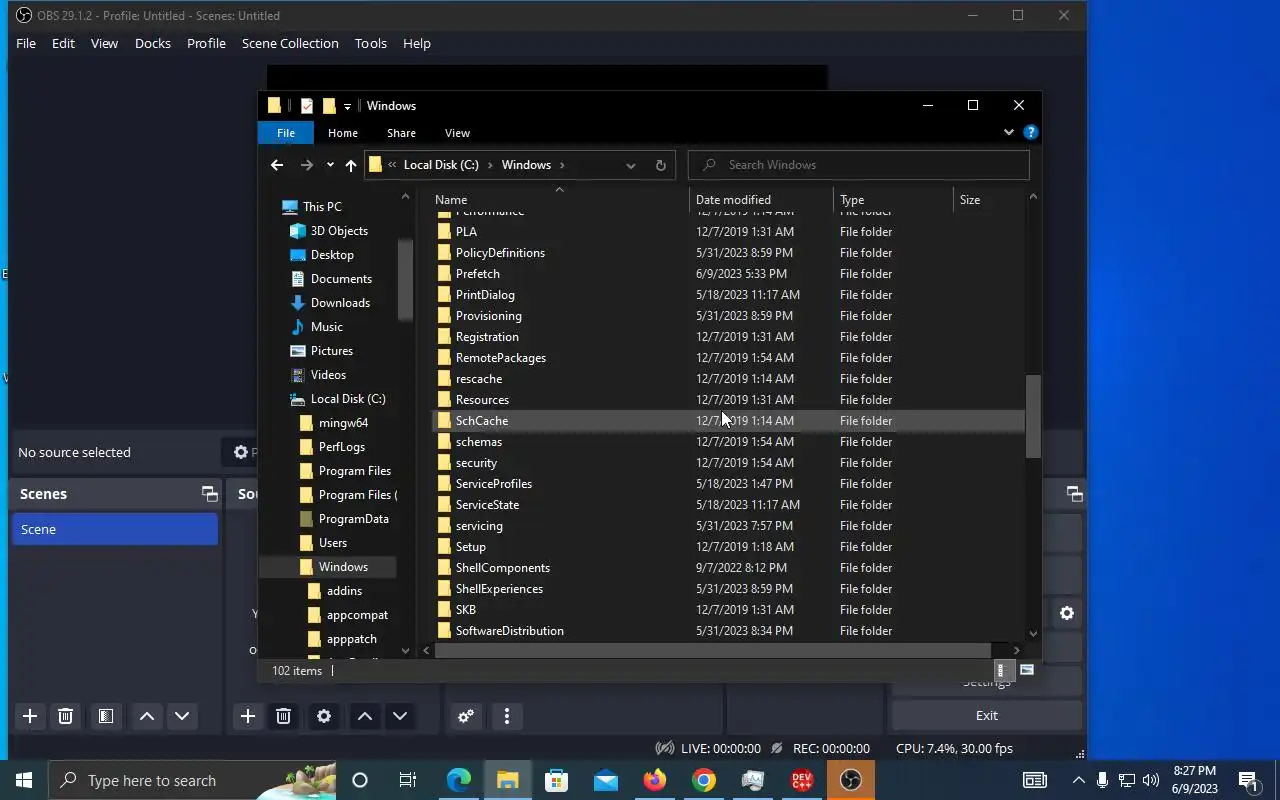
Task: Expand the Explorer ribbon chevron
Action: [1008, 132]
